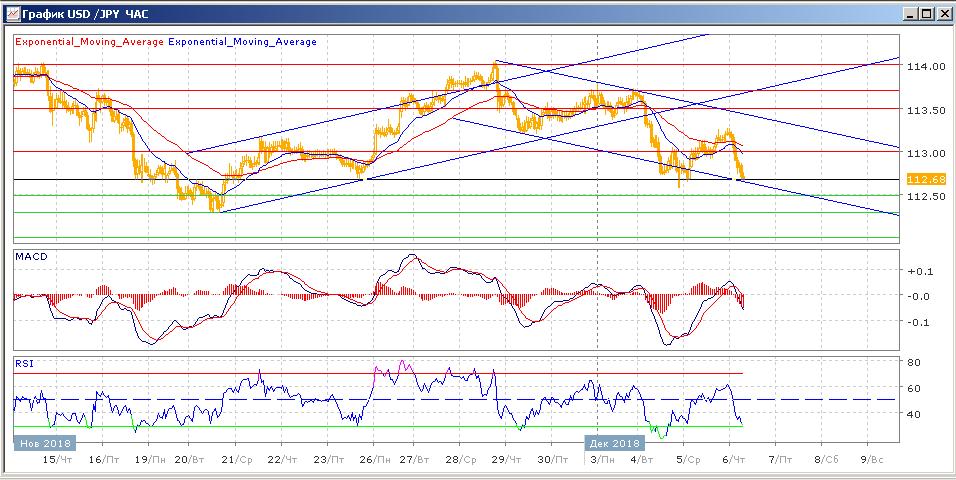This screenshot has width=956, height=480.
Task: Select the 26/Пн date on time axis
Action: (372, 460)
